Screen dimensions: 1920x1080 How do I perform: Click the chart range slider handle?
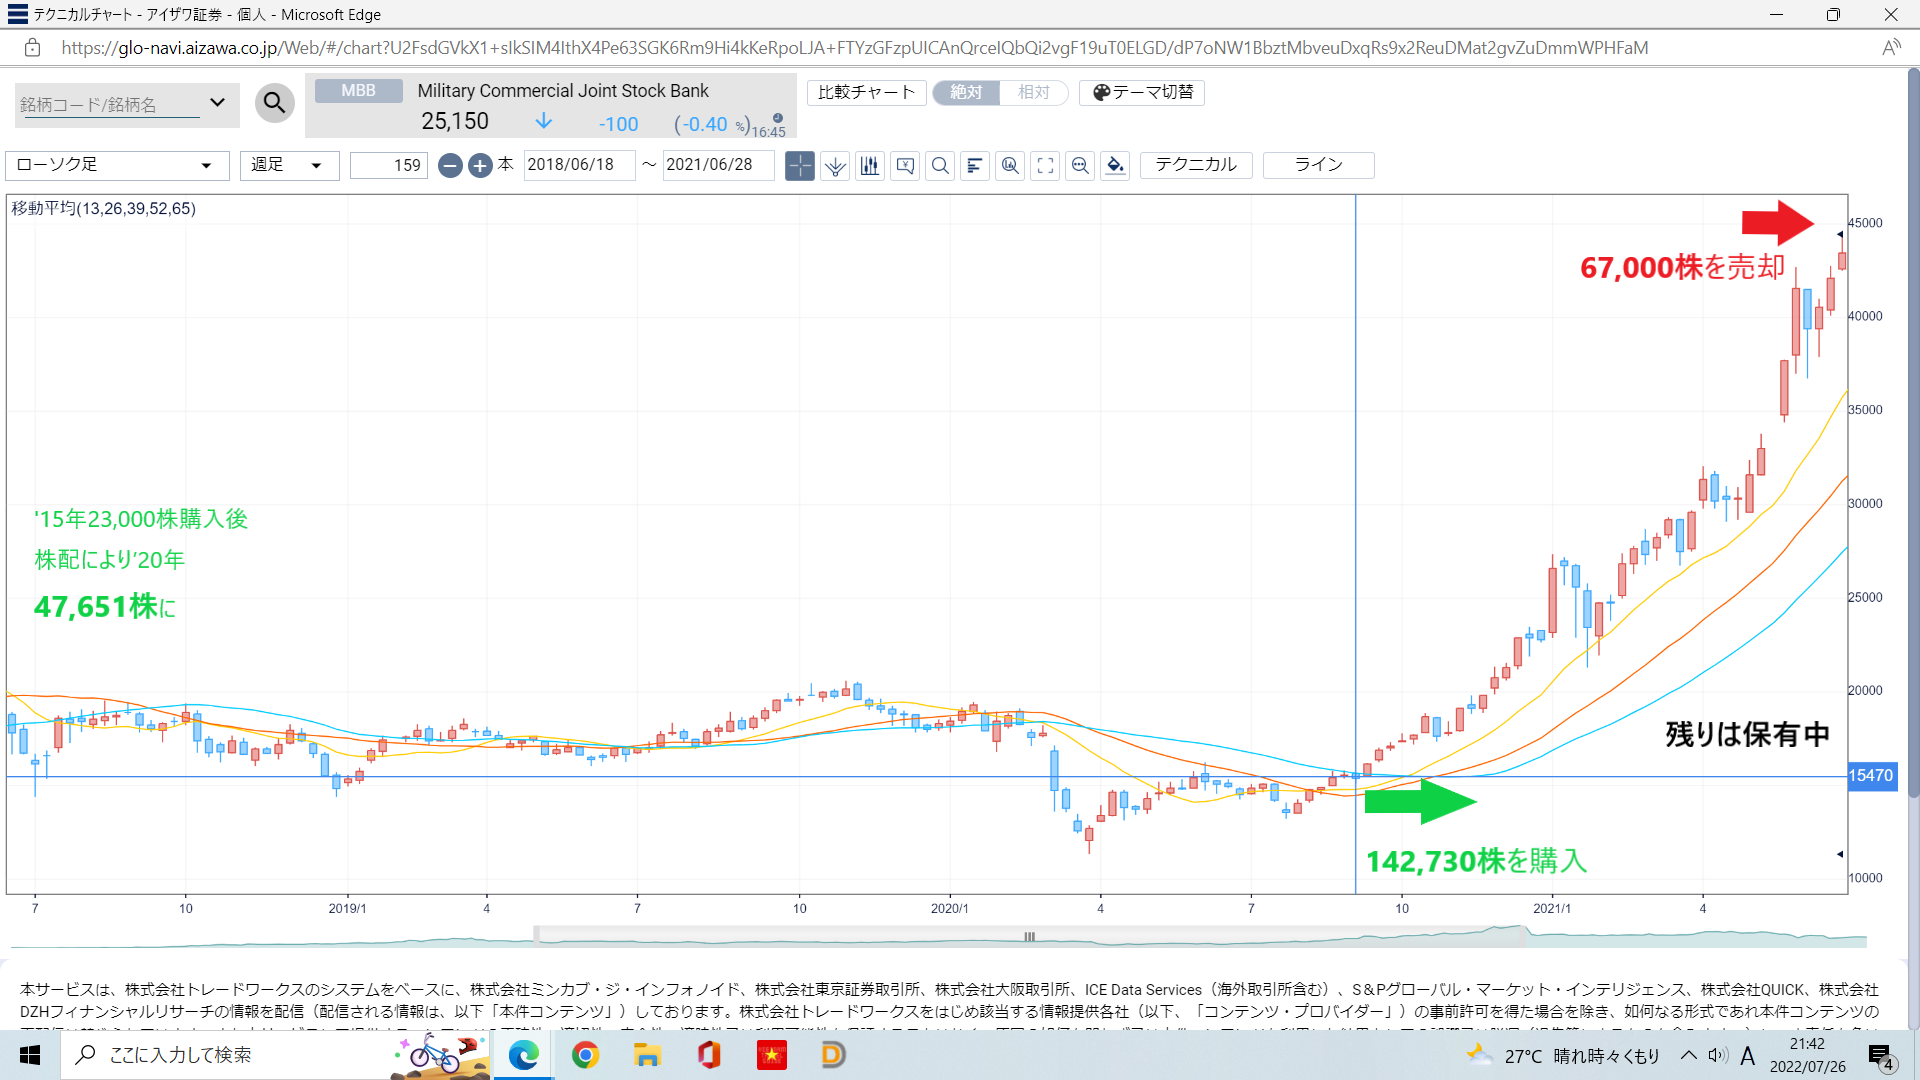tap(1029, 937)
